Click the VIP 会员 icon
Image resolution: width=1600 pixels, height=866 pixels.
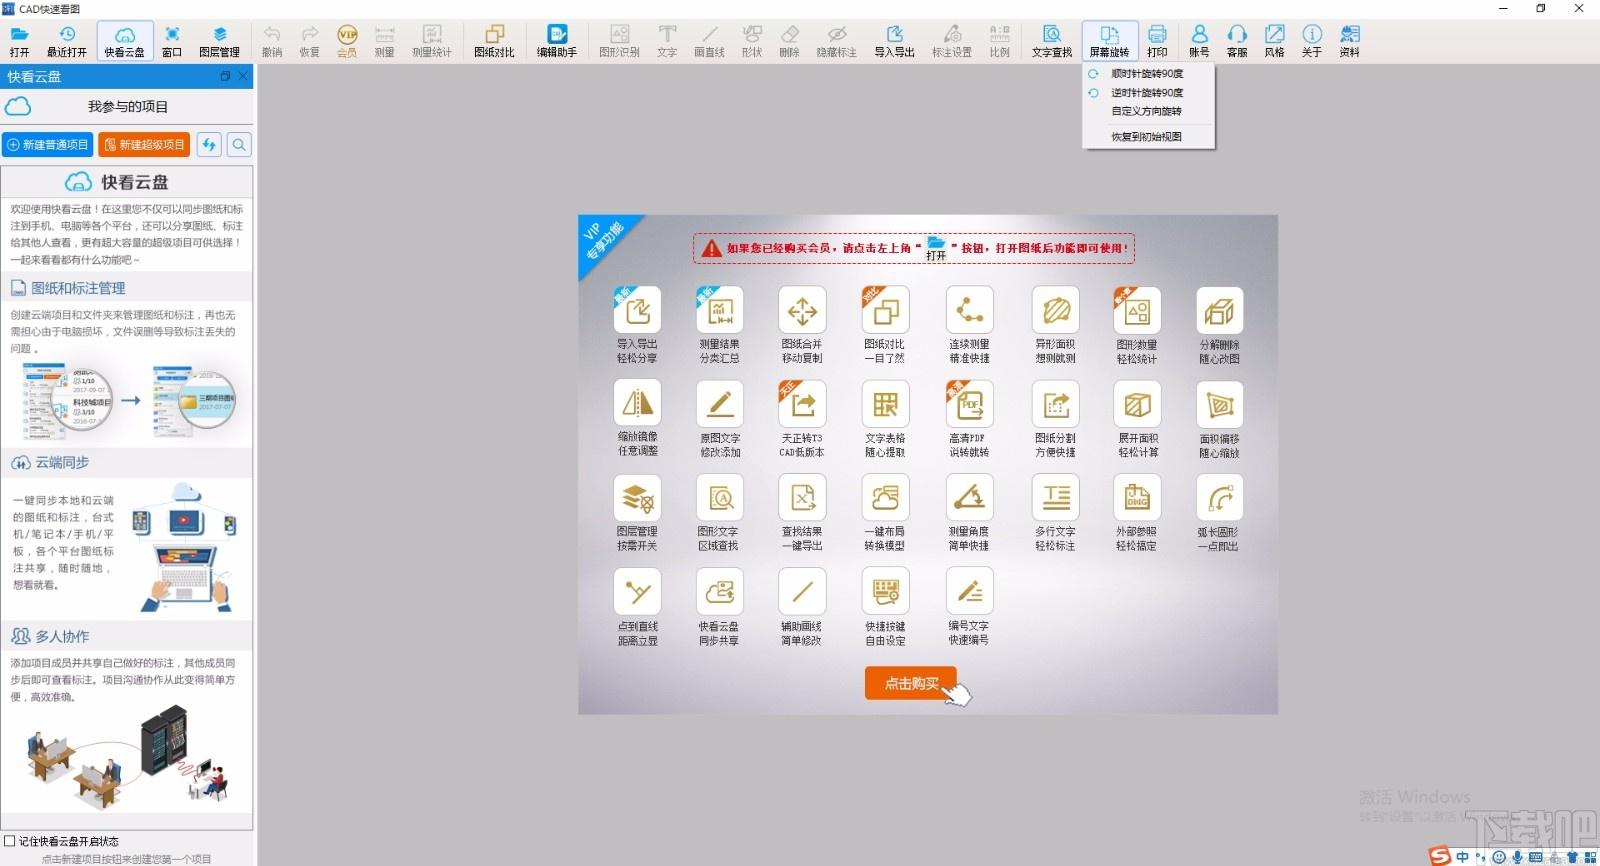[347, 41]
